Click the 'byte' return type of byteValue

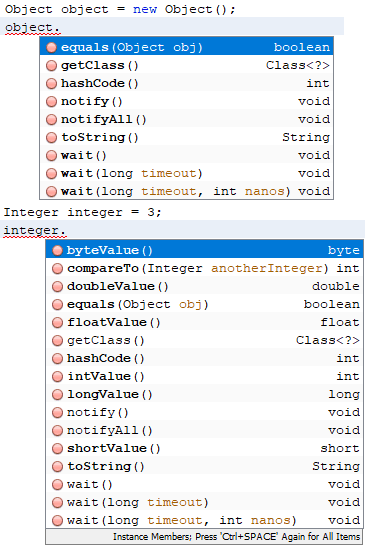343,251
